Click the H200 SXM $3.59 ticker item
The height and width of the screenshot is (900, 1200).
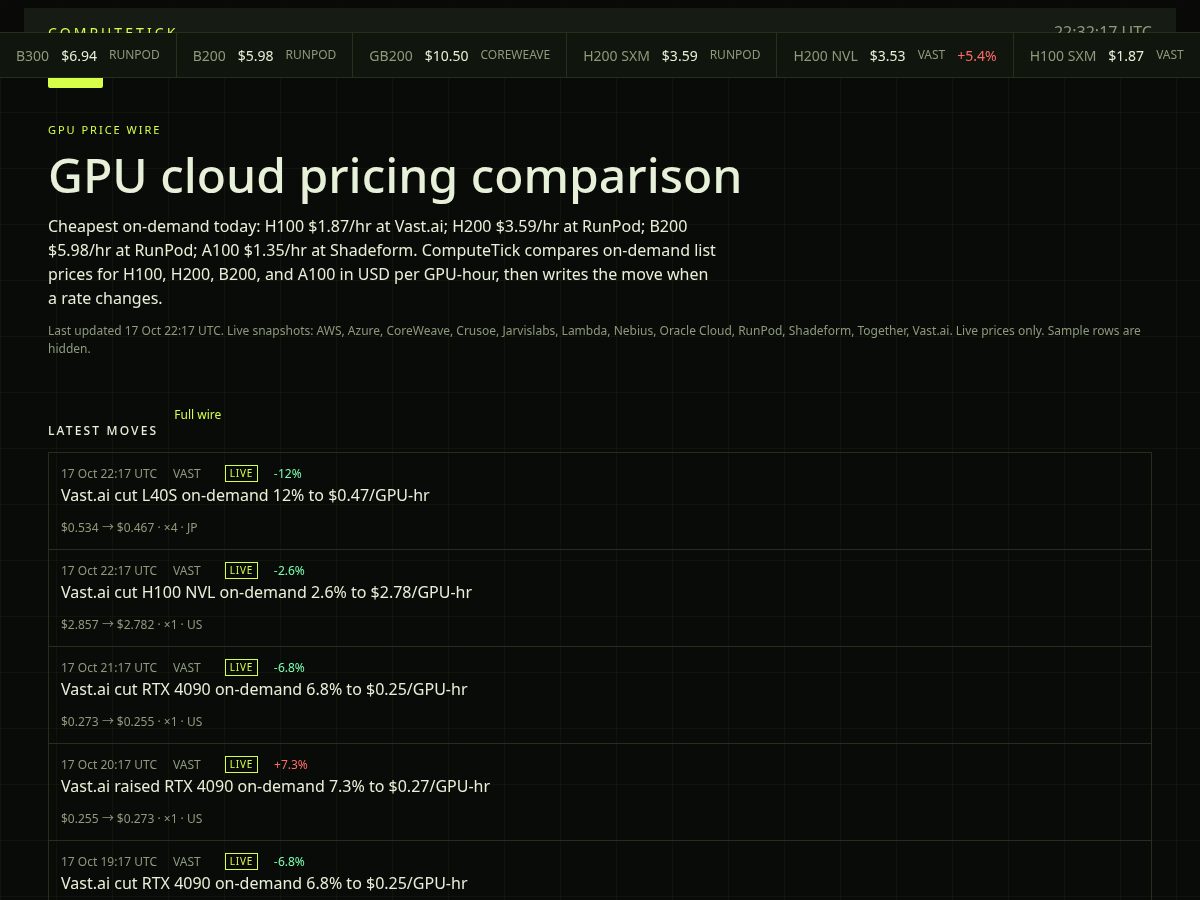[672, 55]
